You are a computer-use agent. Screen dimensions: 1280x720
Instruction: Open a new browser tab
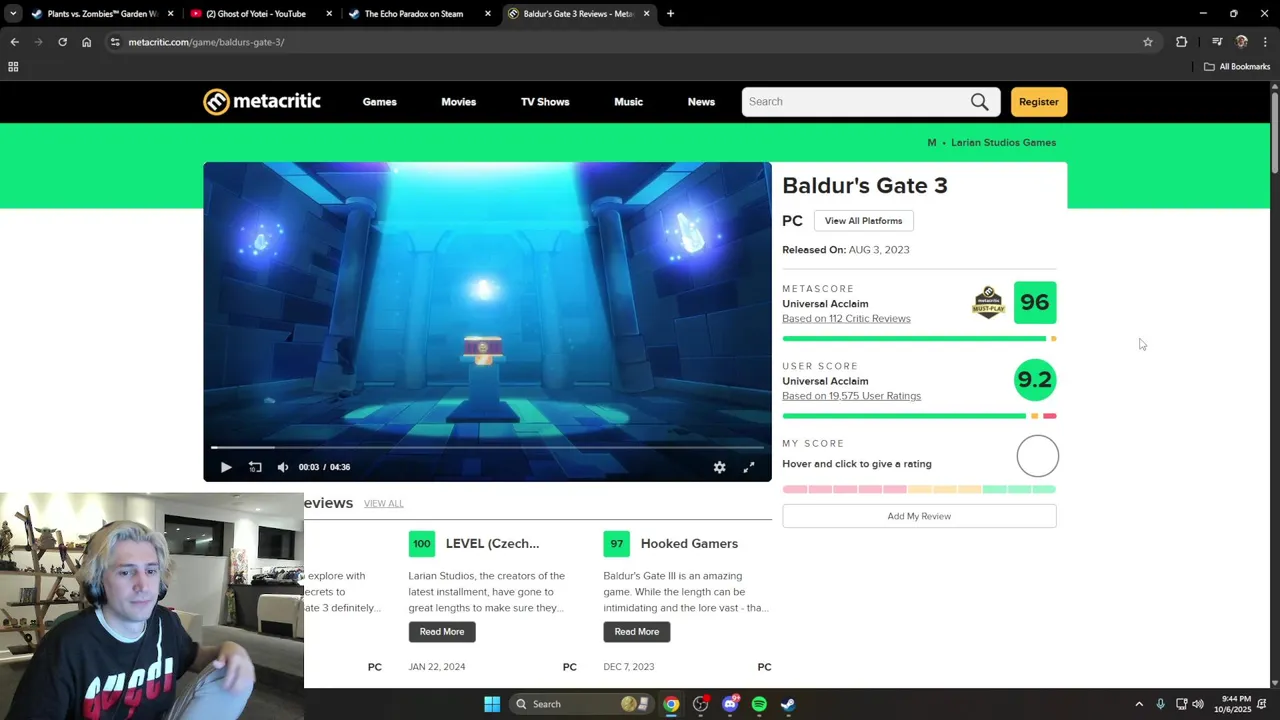(670, 14)
